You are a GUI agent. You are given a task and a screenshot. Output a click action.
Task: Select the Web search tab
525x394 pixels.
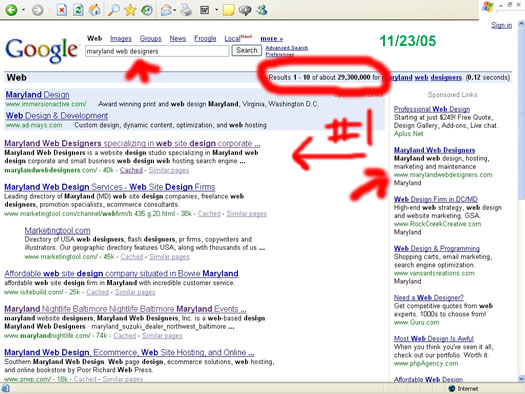pyautogui.click(x=94, y=38)
